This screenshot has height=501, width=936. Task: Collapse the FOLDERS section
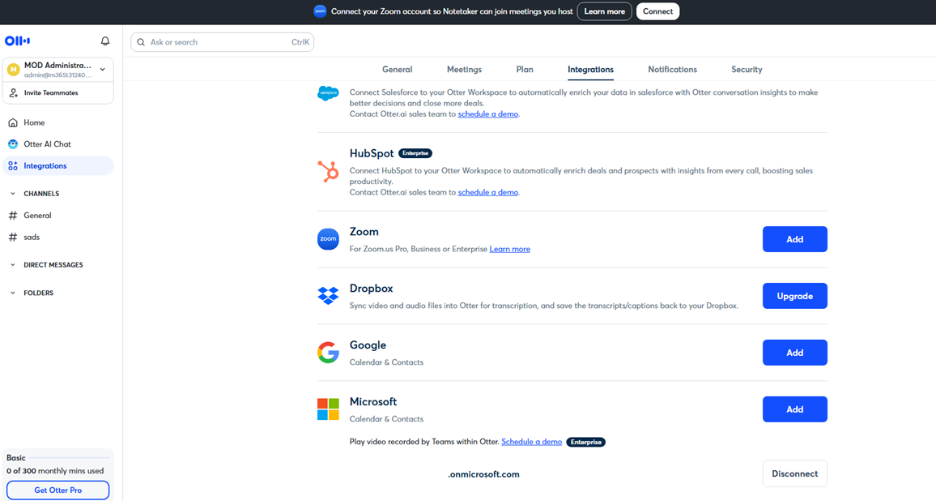13,293
